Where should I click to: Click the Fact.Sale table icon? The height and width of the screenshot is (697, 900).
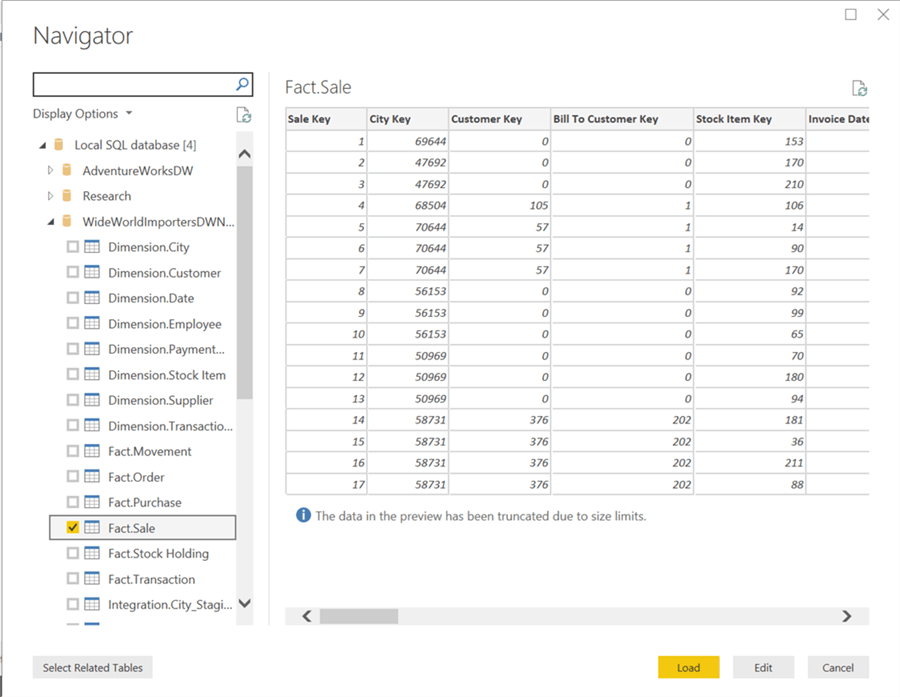coord(93,527)
